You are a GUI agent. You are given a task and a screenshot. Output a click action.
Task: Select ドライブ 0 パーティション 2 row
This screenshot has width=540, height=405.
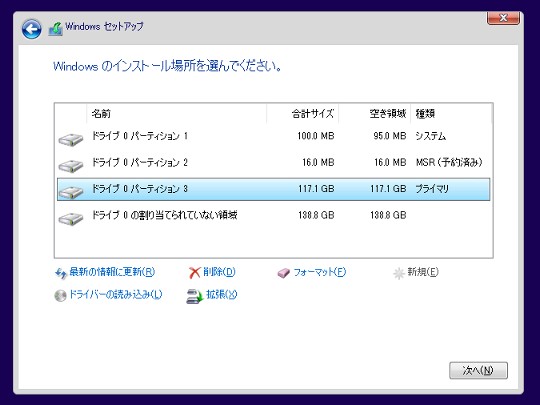tap(273, 163)
